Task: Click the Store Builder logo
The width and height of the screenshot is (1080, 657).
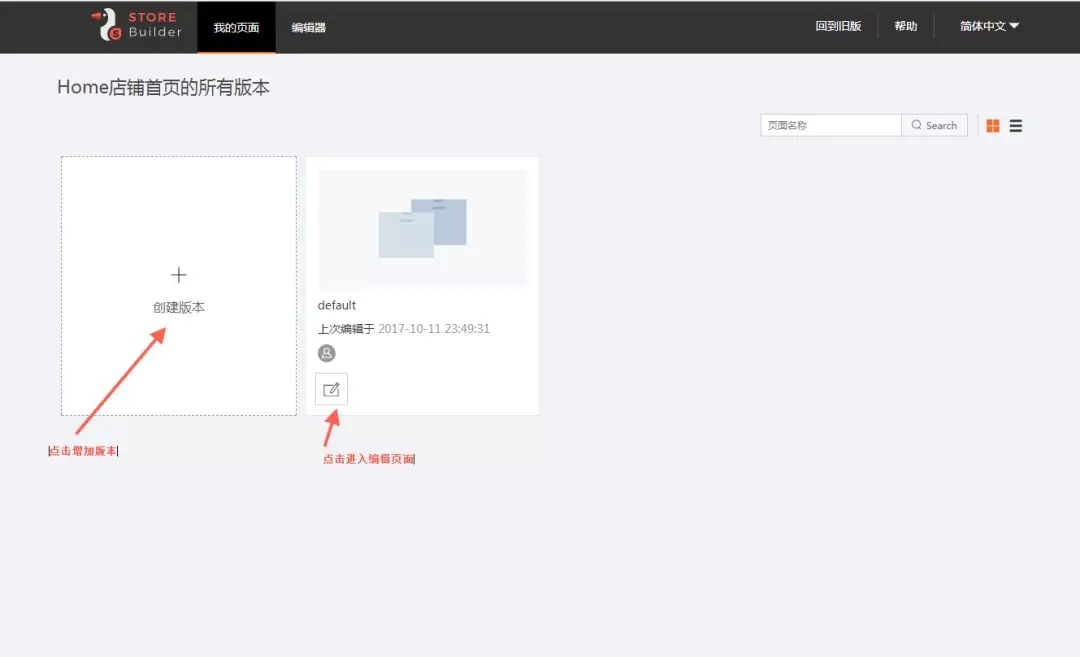Action: (135, 26)
